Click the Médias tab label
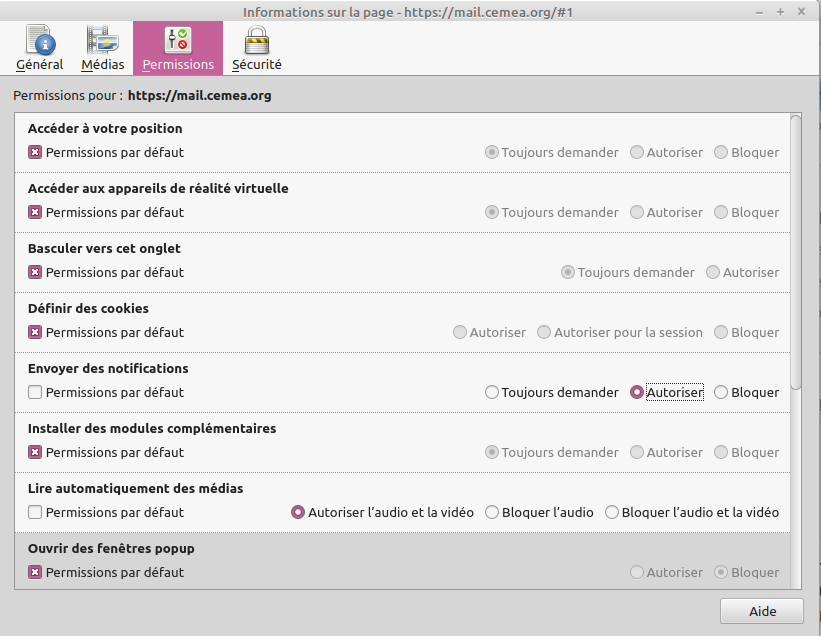This screenshot has height=636, width=821. 102,65
